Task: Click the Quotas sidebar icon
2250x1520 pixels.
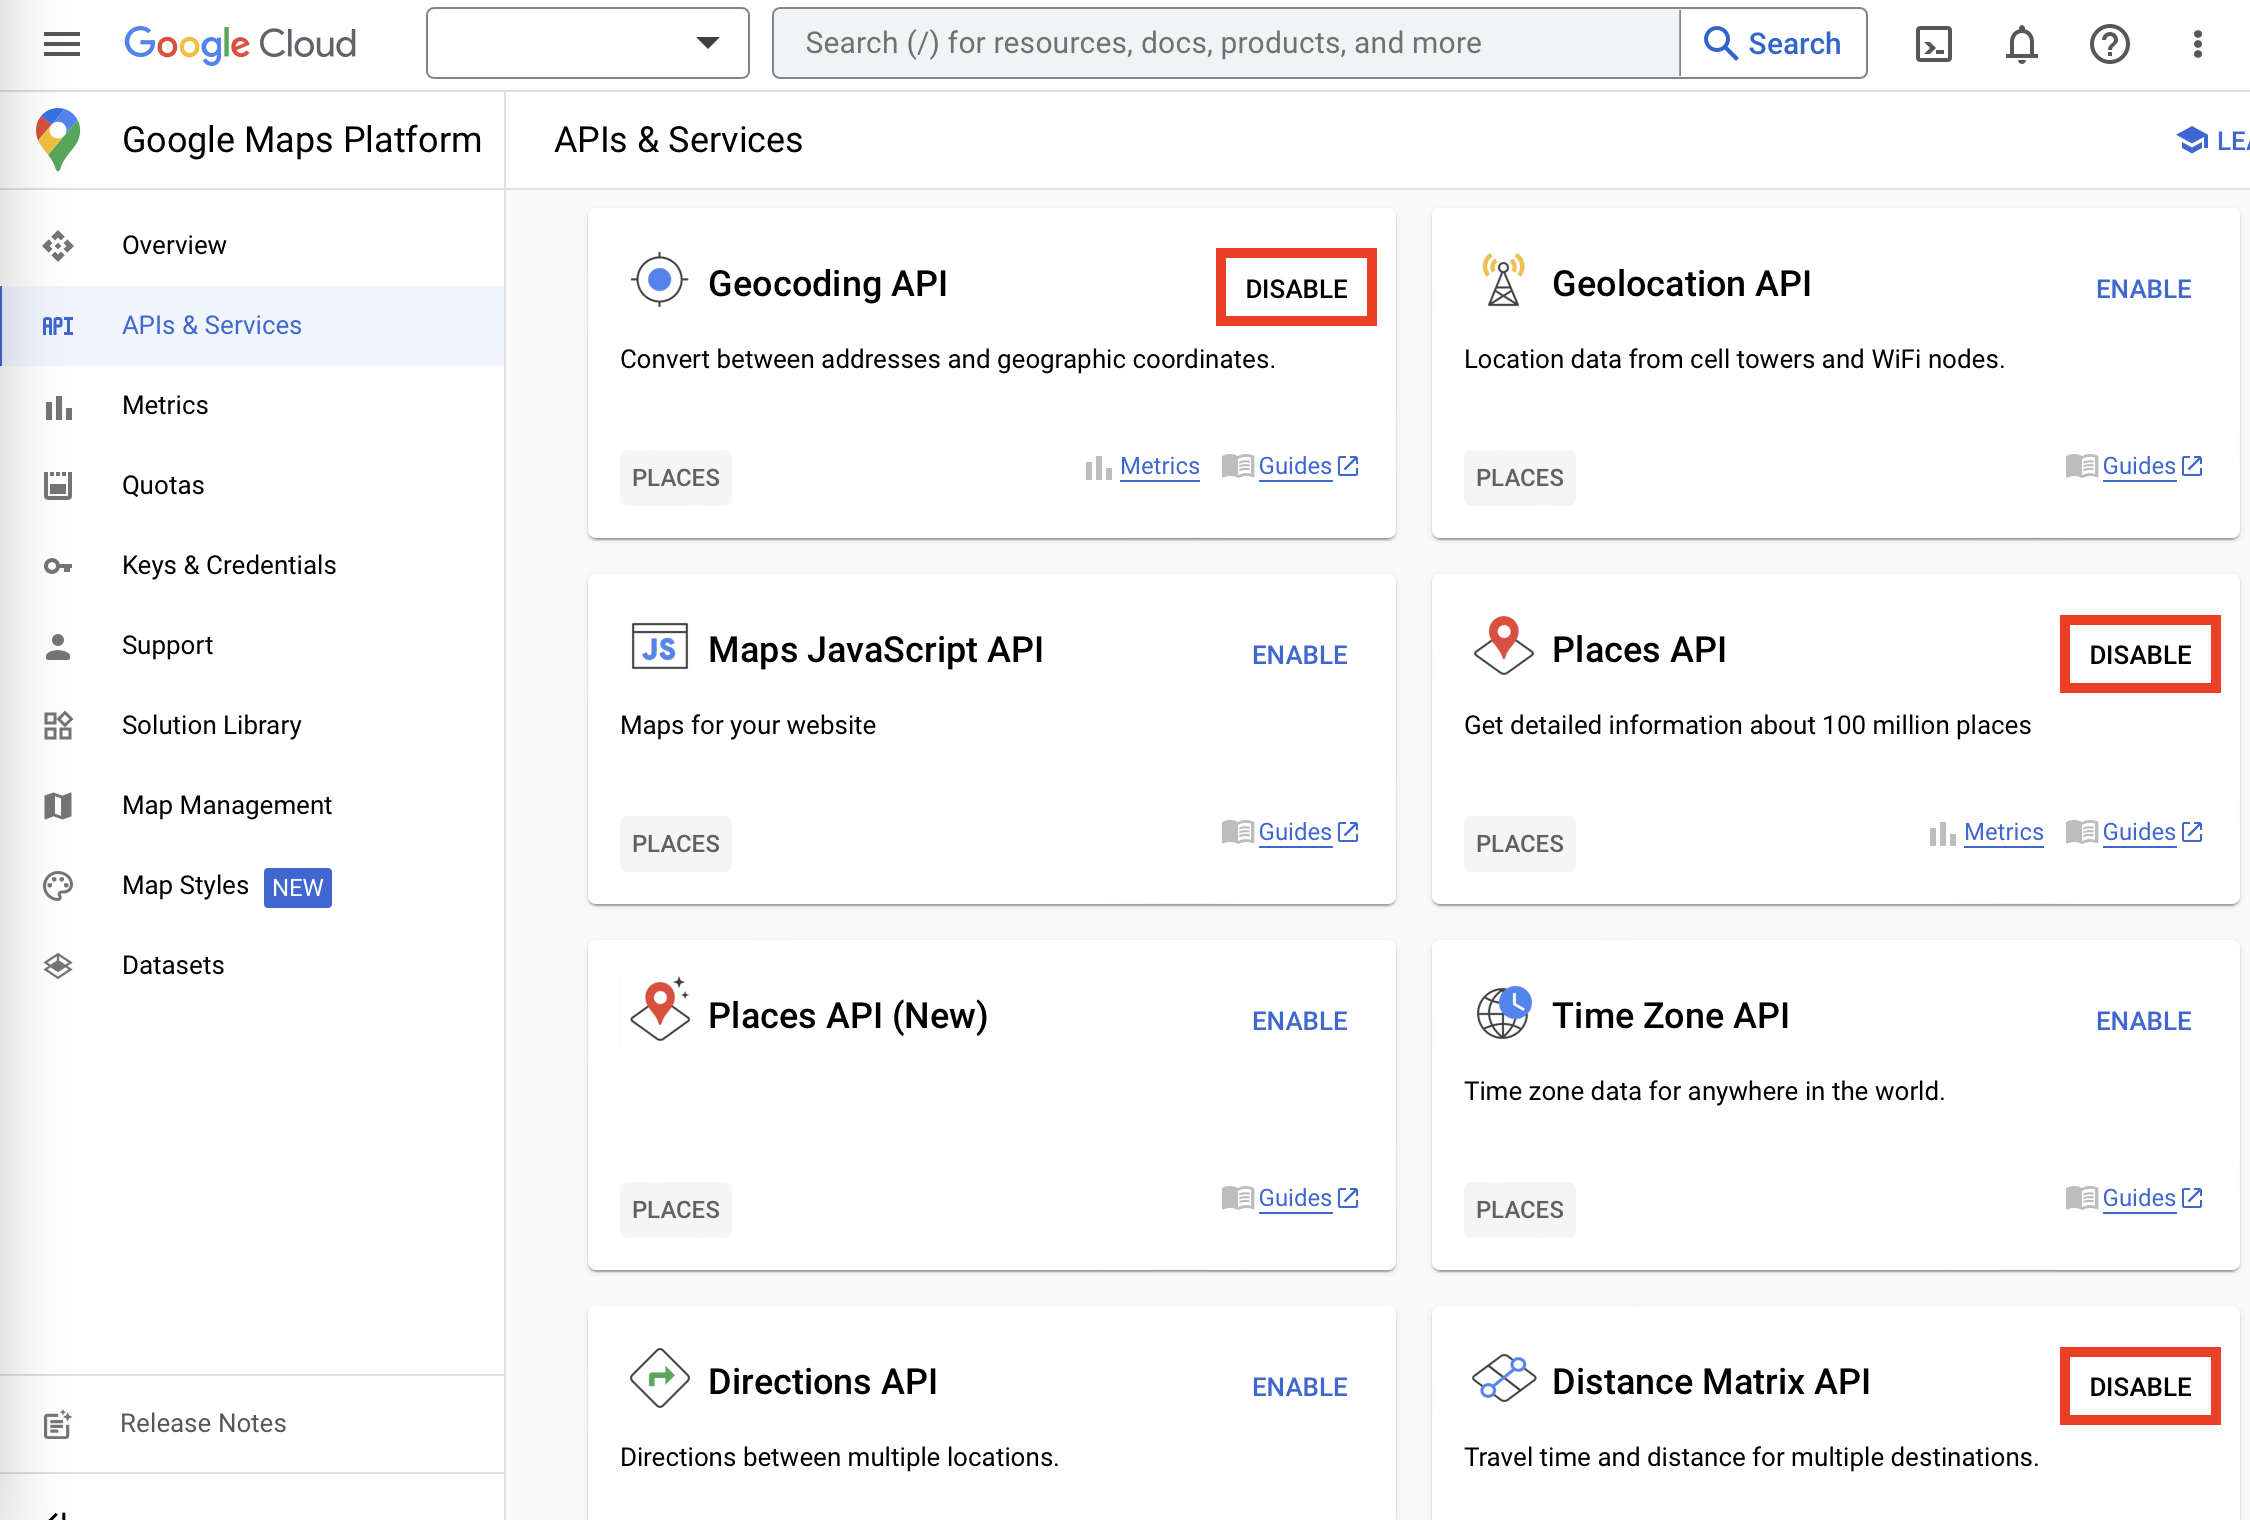Action: [x=57, y=485]
